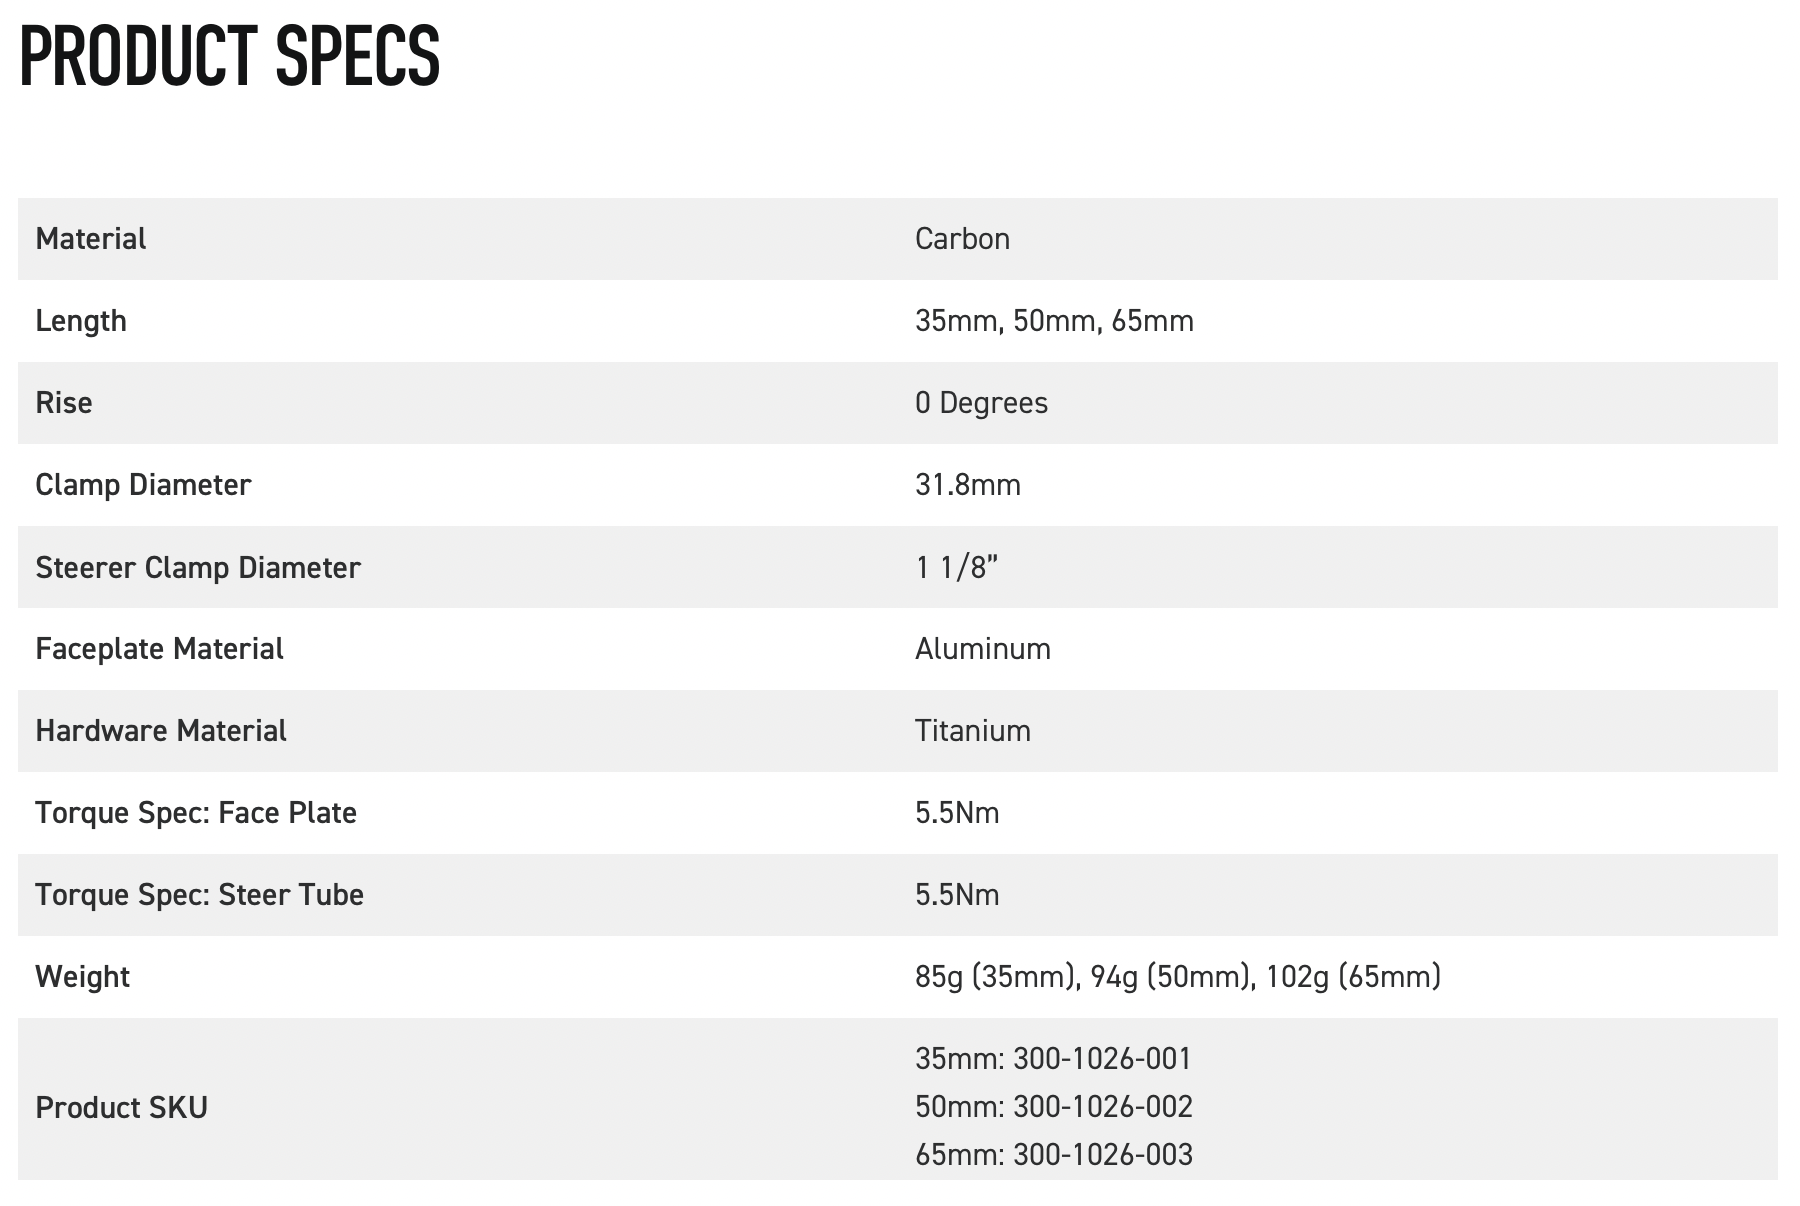Select the Aluminum faceplate value

pyautogui.click(x=982, y=649)
